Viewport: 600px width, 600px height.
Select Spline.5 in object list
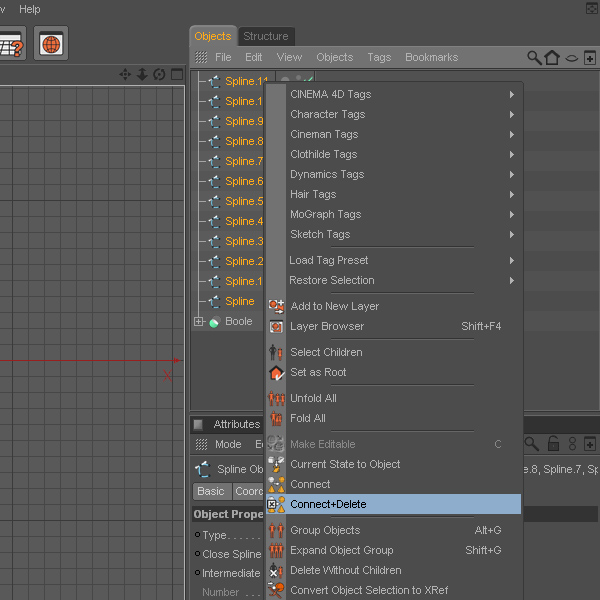[244, 201]
